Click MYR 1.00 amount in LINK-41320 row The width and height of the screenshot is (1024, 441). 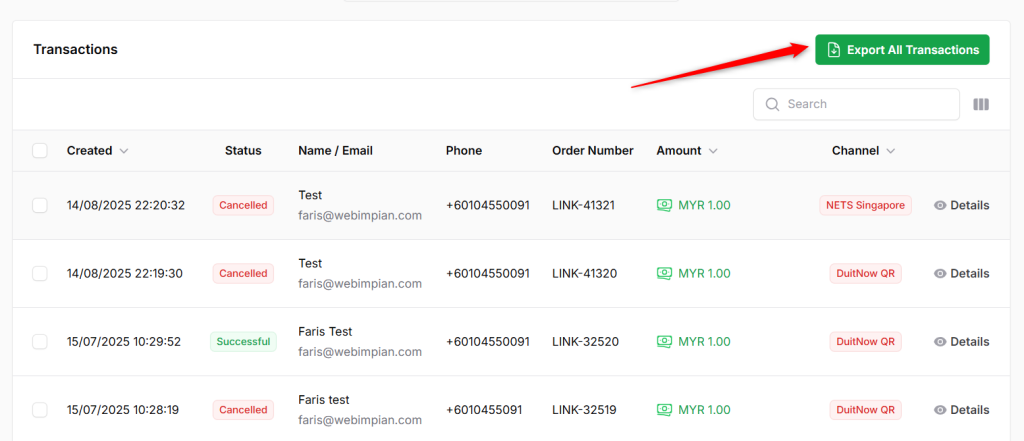[704, 273]
